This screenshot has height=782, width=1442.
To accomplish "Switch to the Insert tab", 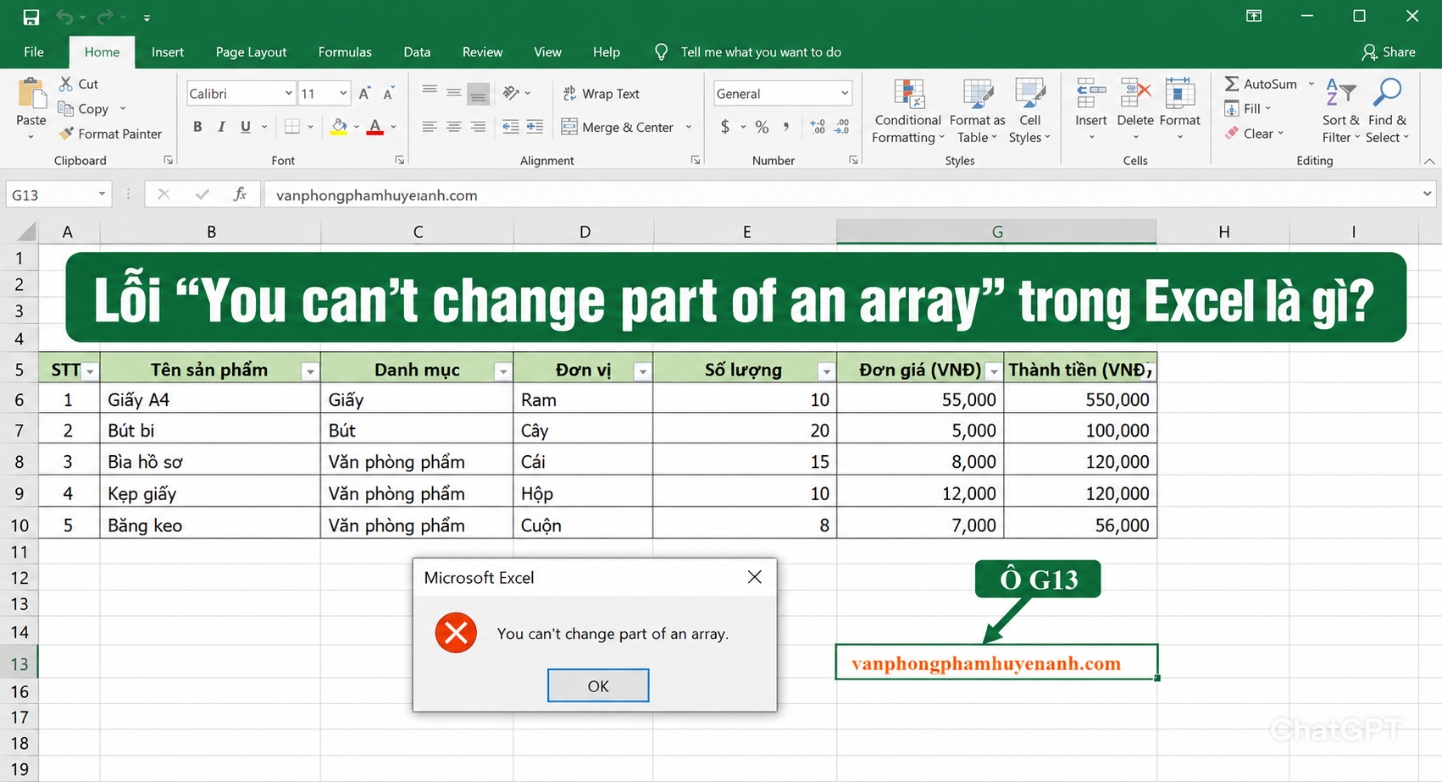I will coord(167,52).
